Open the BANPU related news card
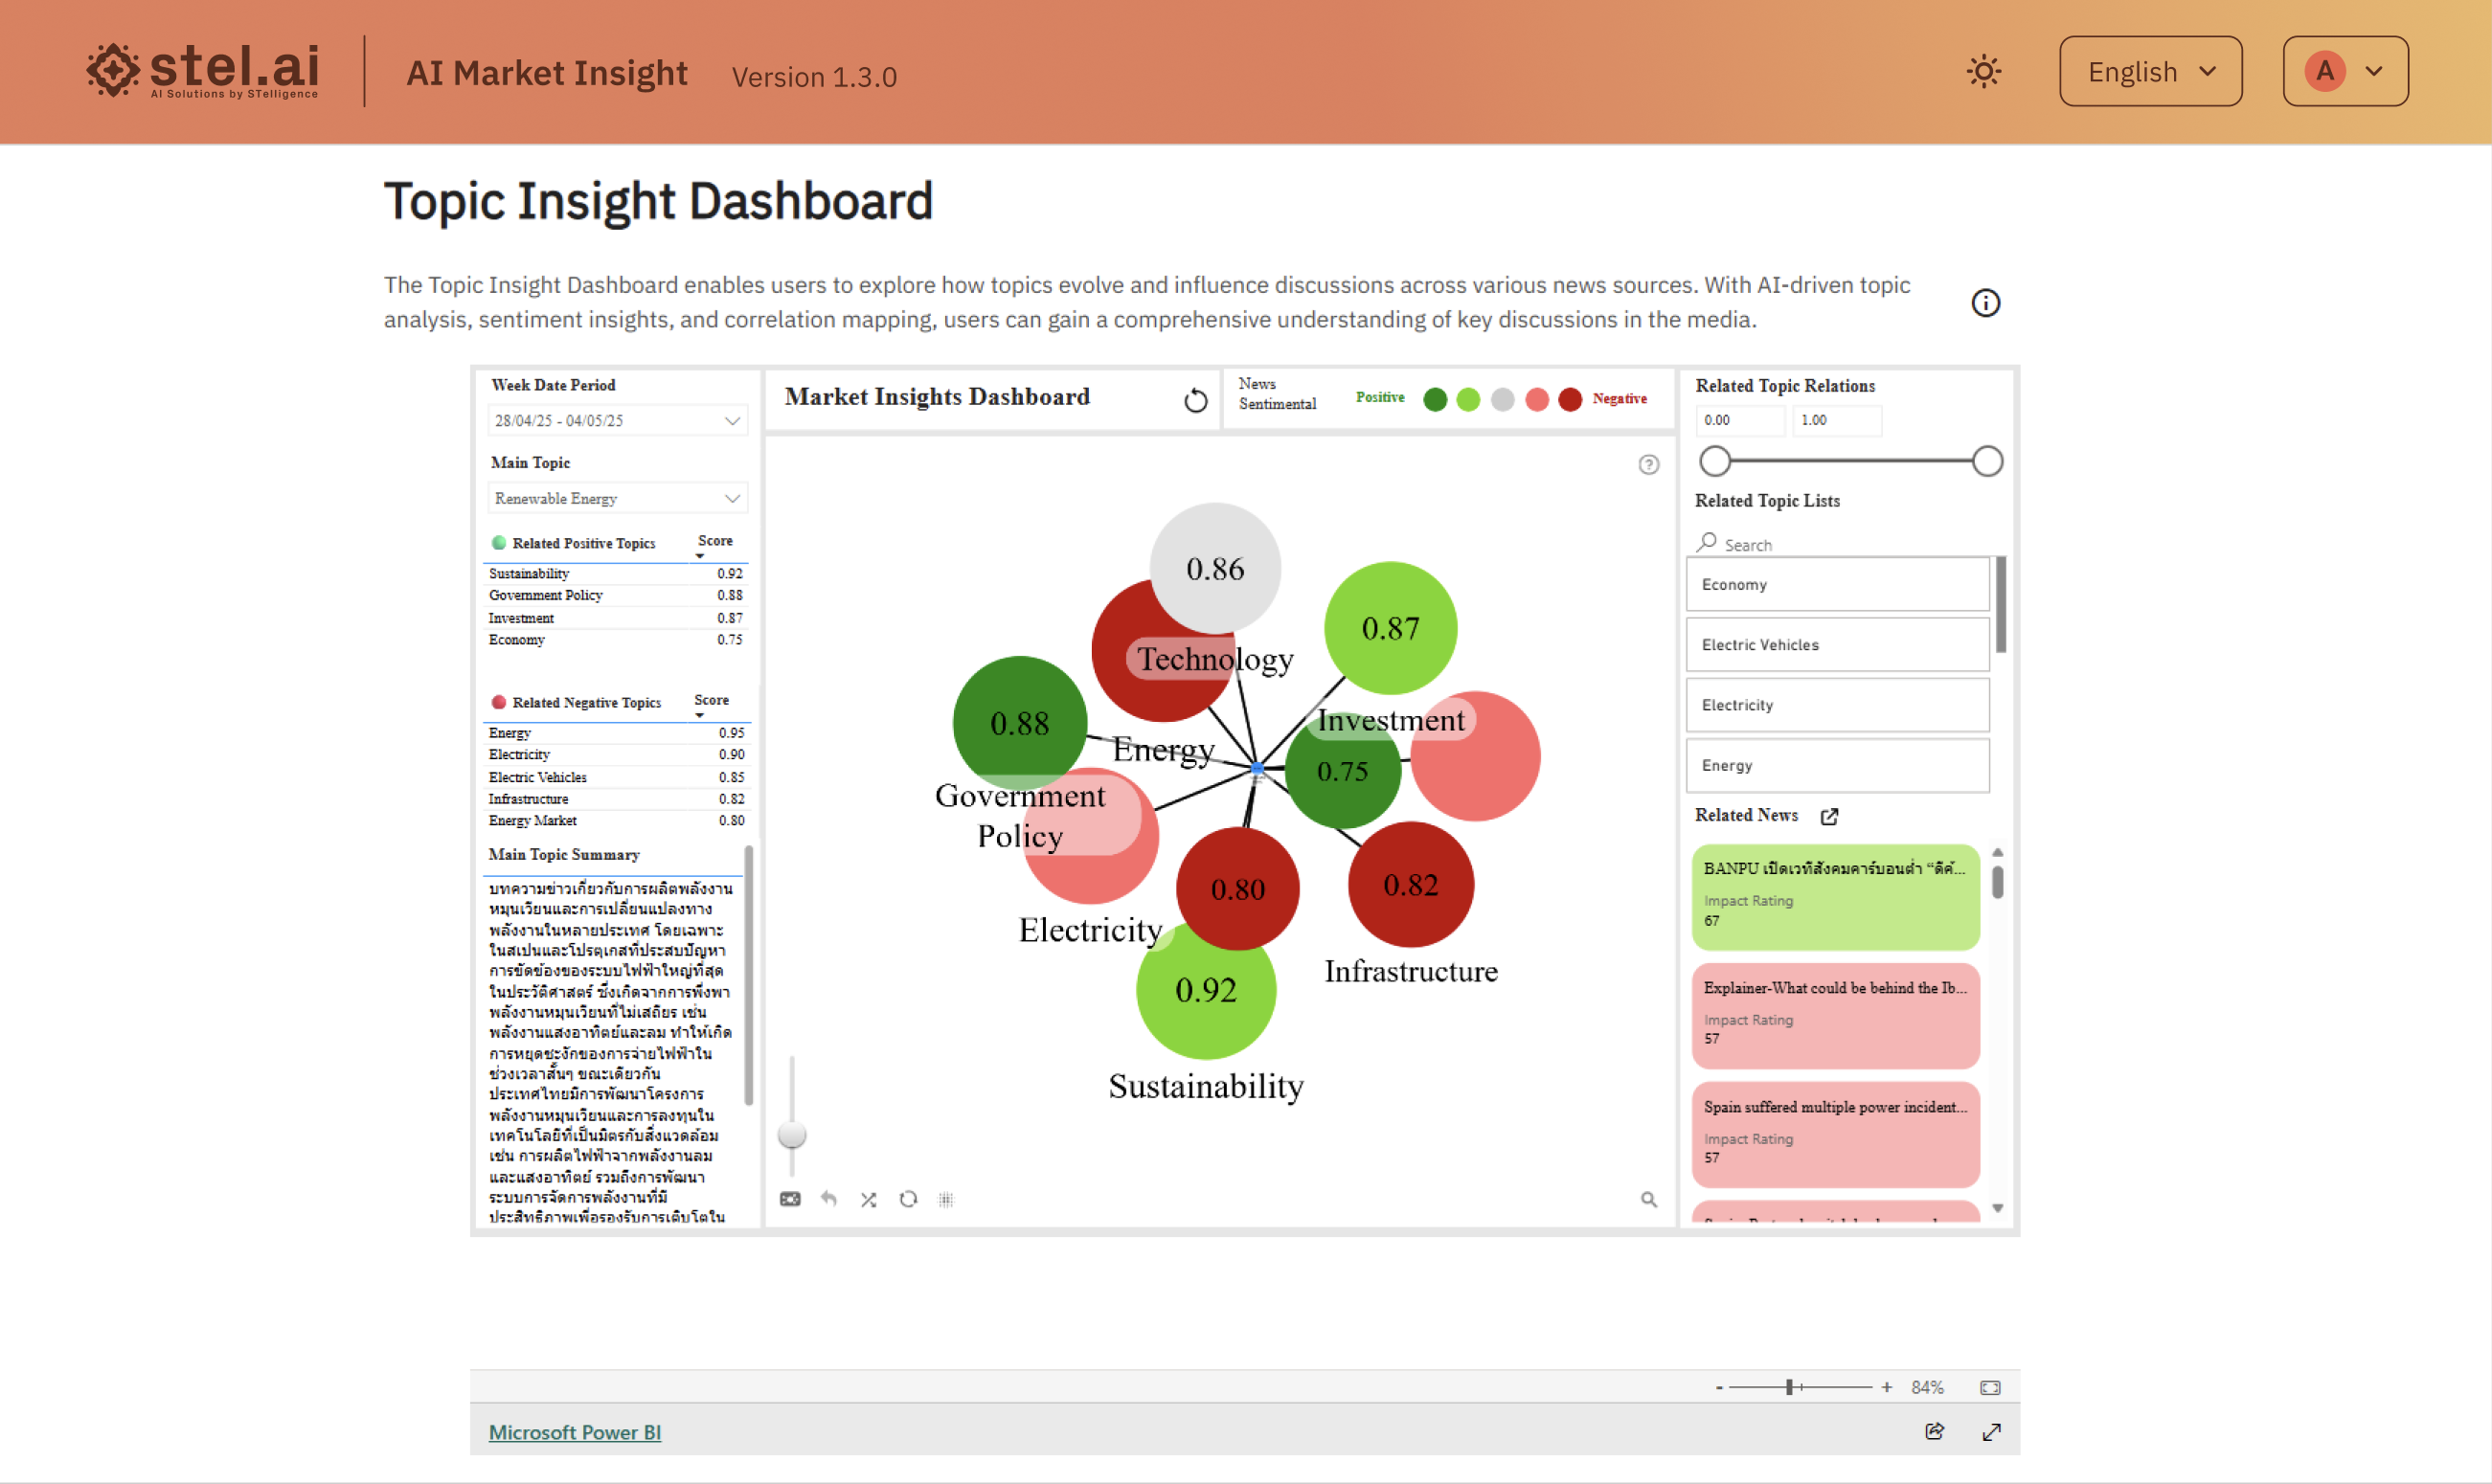 (x=1835, y=896)
